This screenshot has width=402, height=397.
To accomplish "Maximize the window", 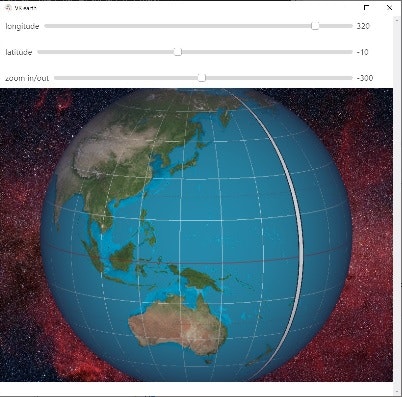I will tap(367, 7).
